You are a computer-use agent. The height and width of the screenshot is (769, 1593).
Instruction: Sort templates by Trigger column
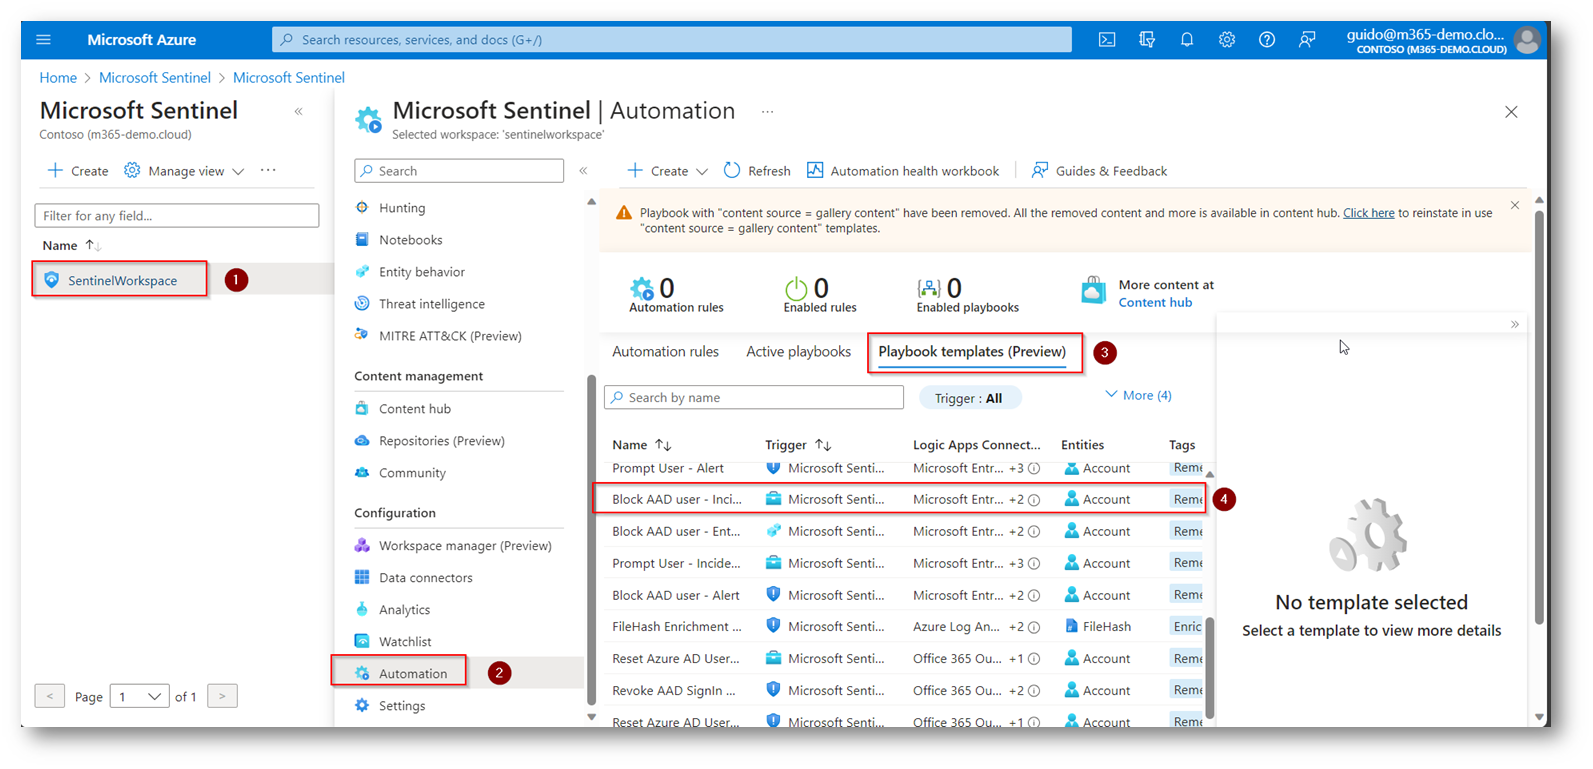coord(798,445)
